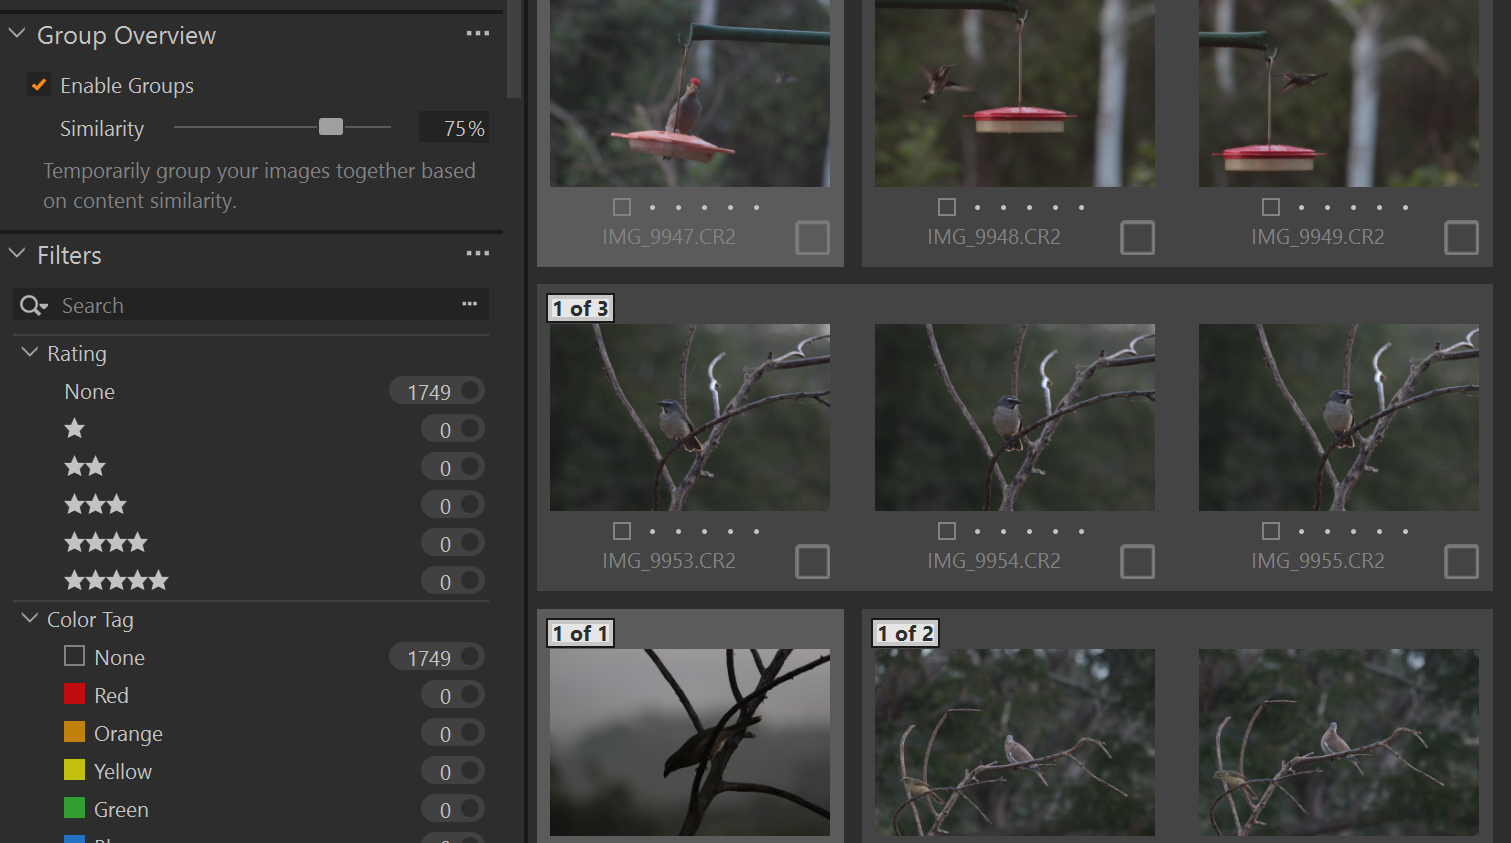Expand the '1 of 3' image stack
This screenshot has width=1511, height=843.
click(x=580, y=308)
